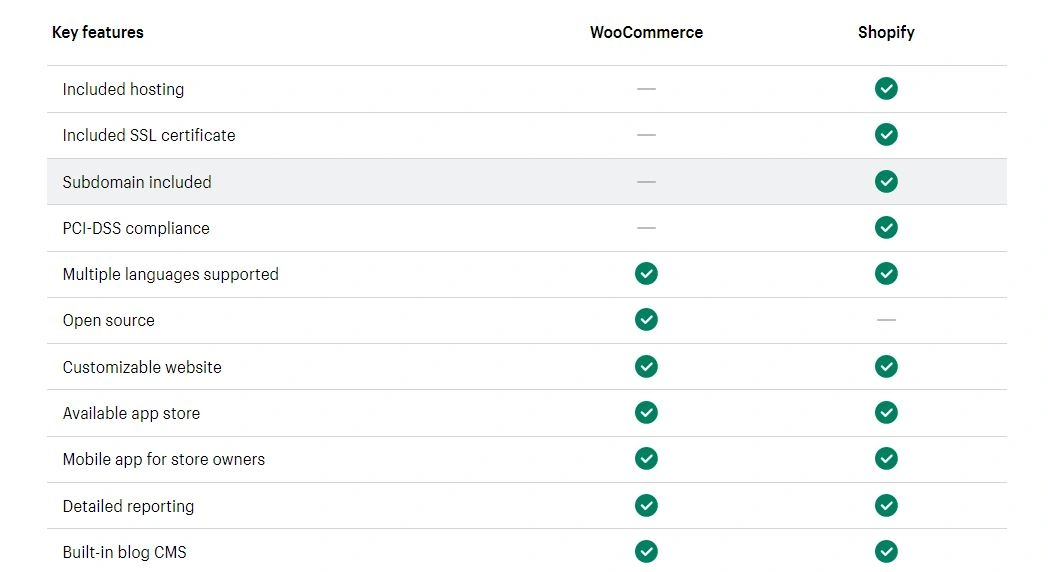Click Shopify checkmark for Built-in blog CMS

(886, 551)
